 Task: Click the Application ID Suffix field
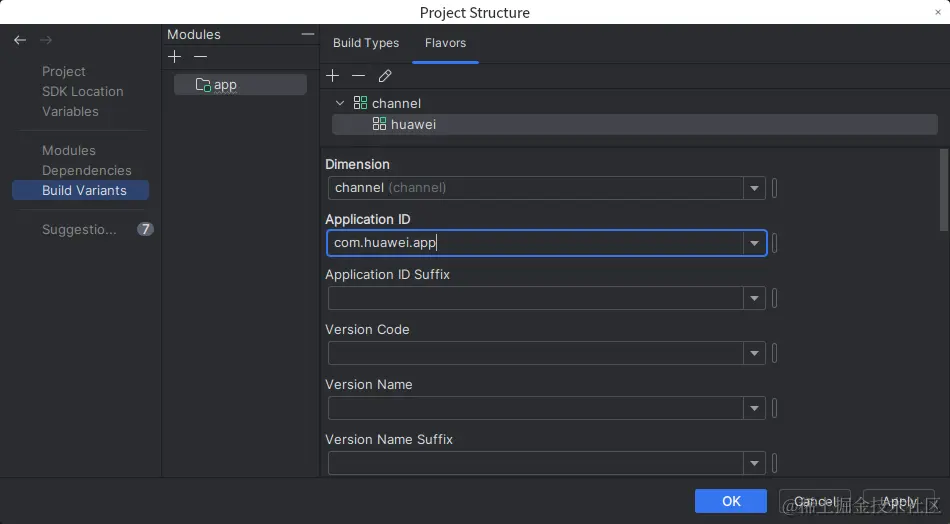coord(535,298)
